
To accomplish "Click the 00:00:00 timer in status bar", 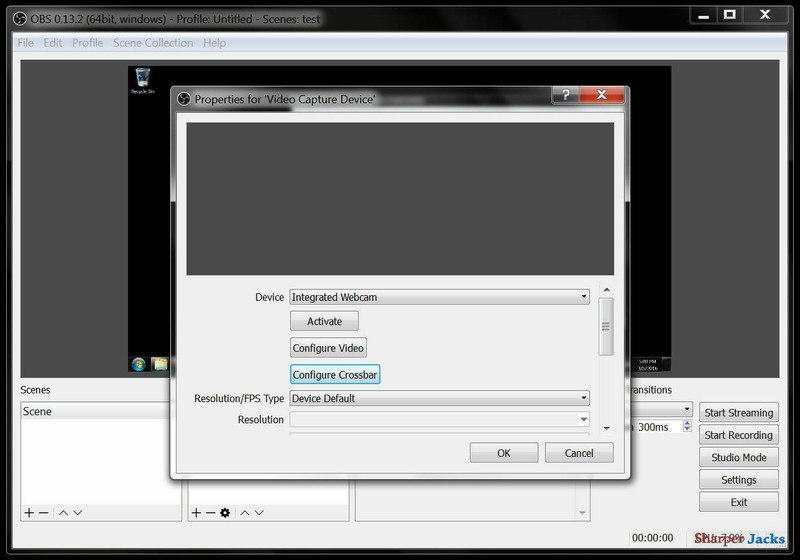I will pos(653,538).
